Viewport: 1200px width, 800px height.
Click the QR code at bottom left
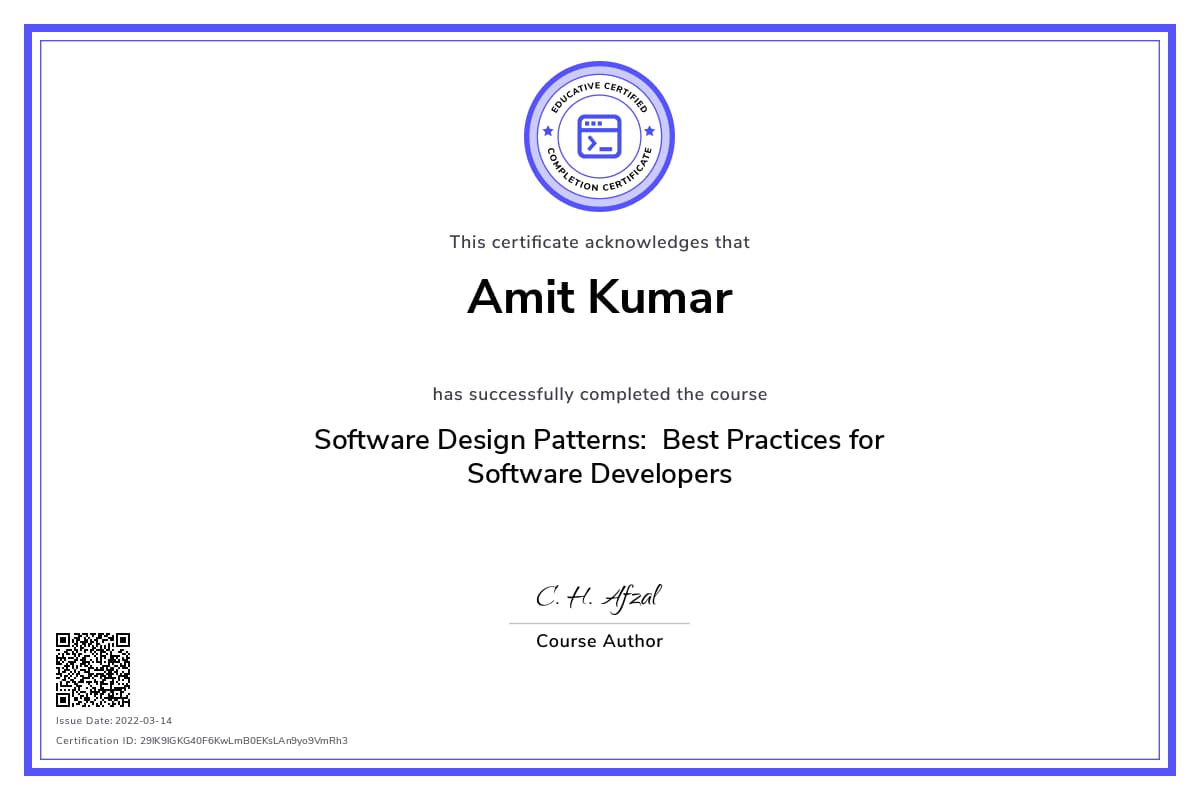coord(93,670)
